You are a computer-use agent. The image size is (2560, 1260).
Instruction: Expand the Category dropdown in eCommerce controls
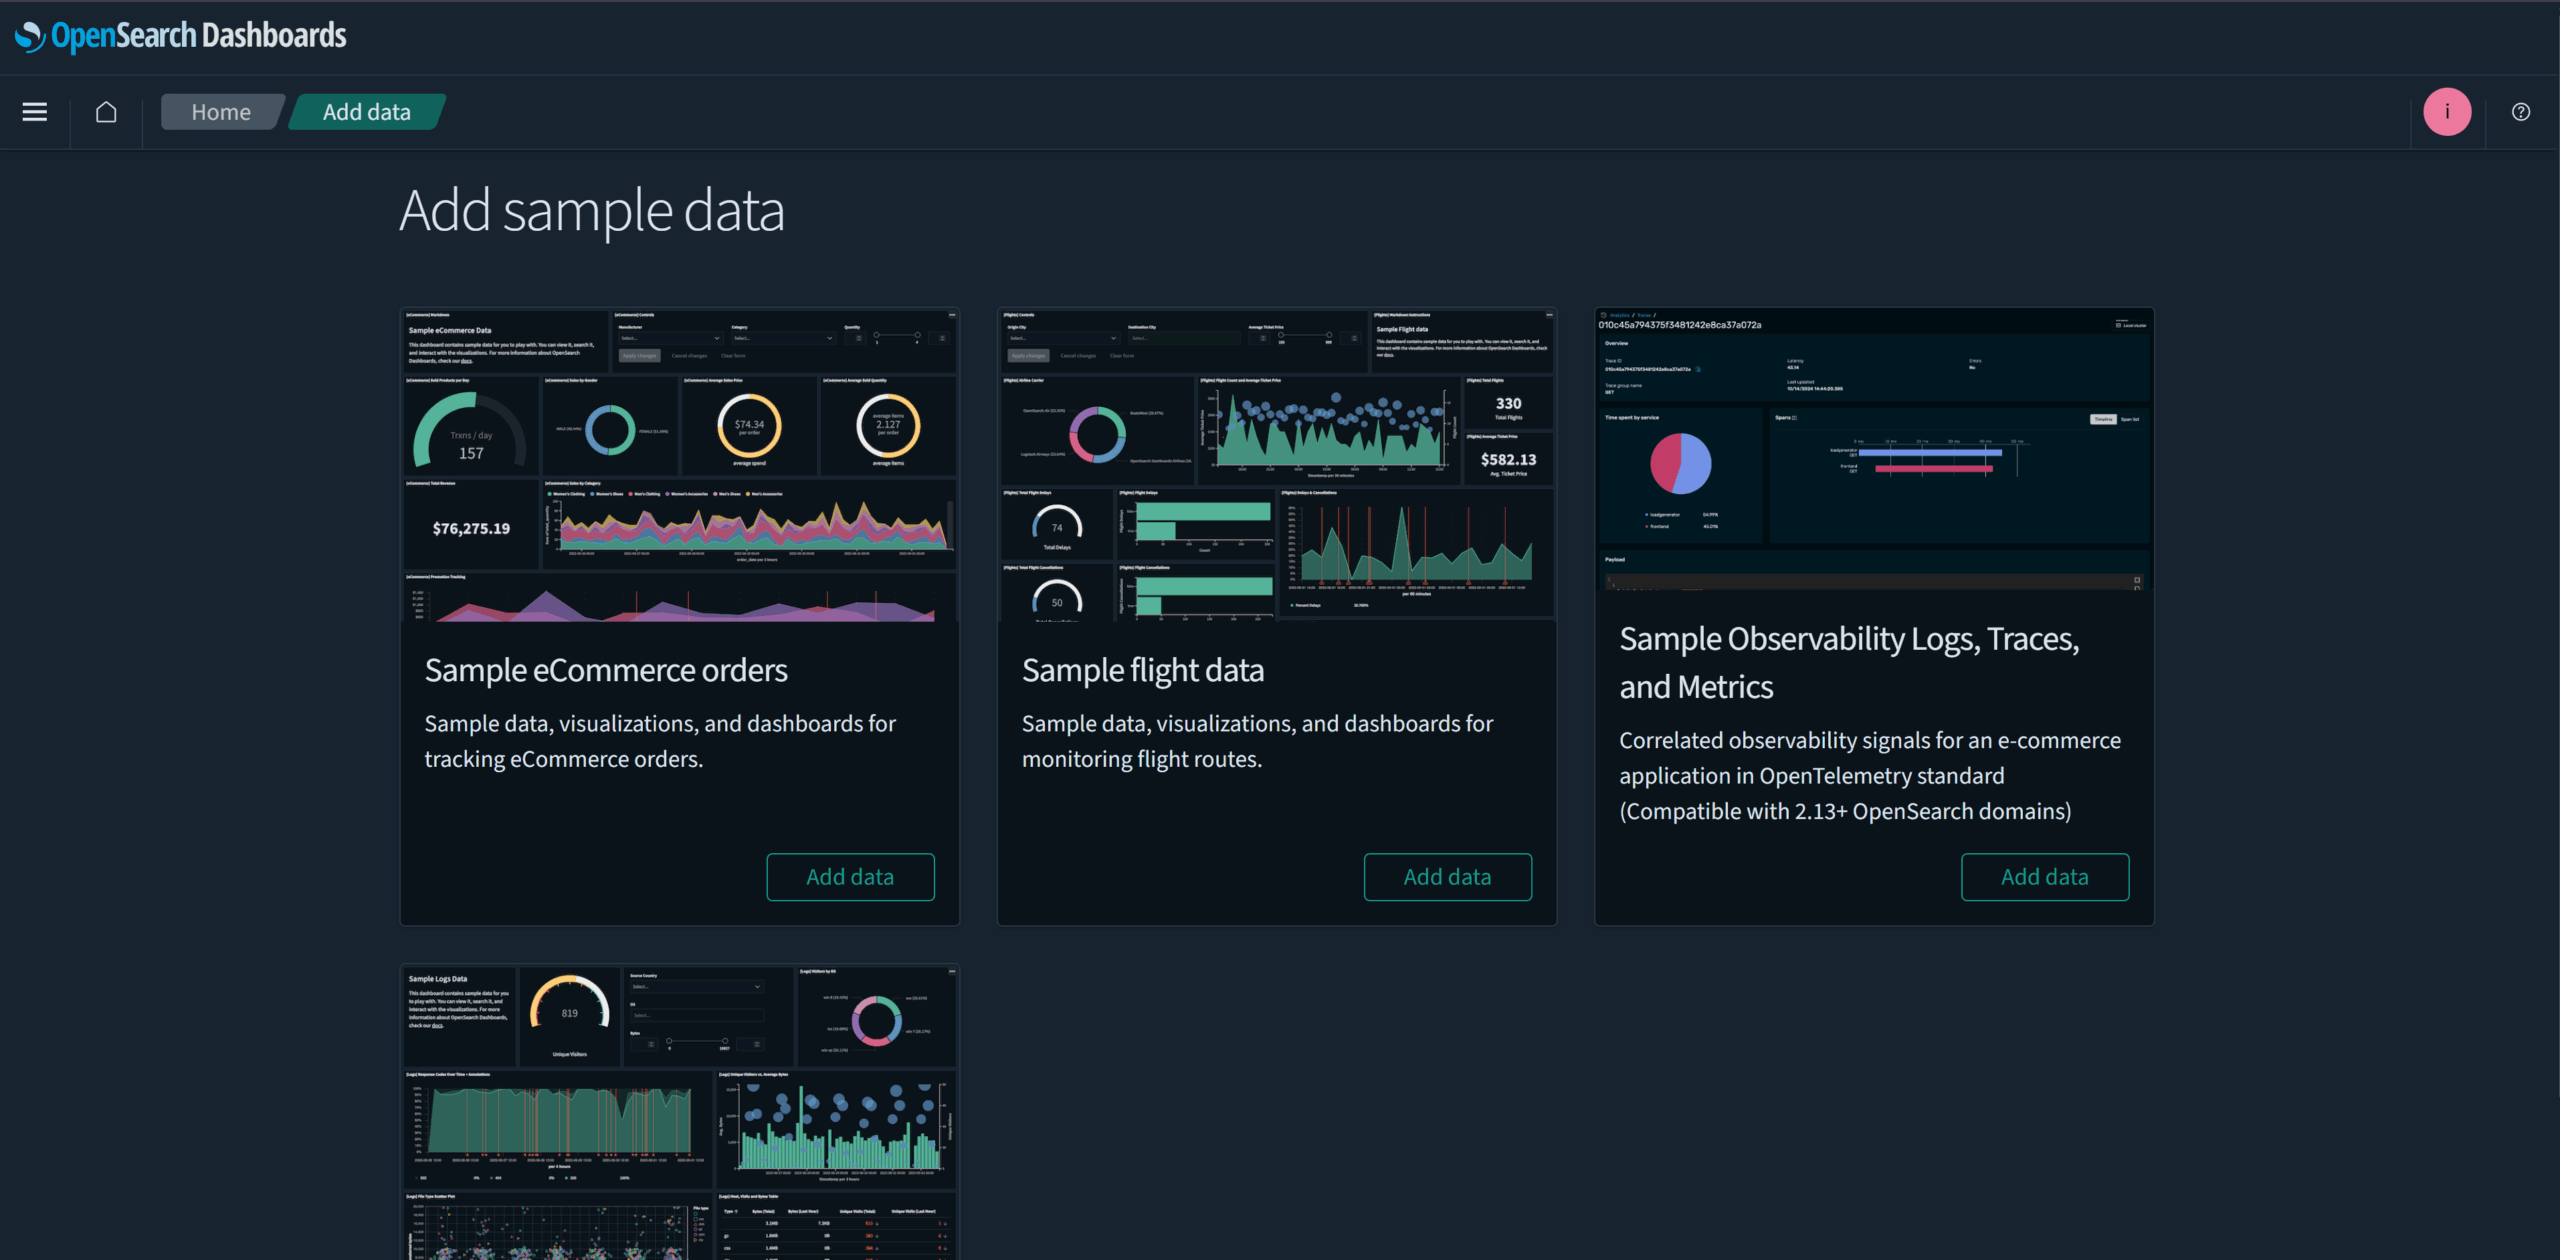click(x=783, y=338)
